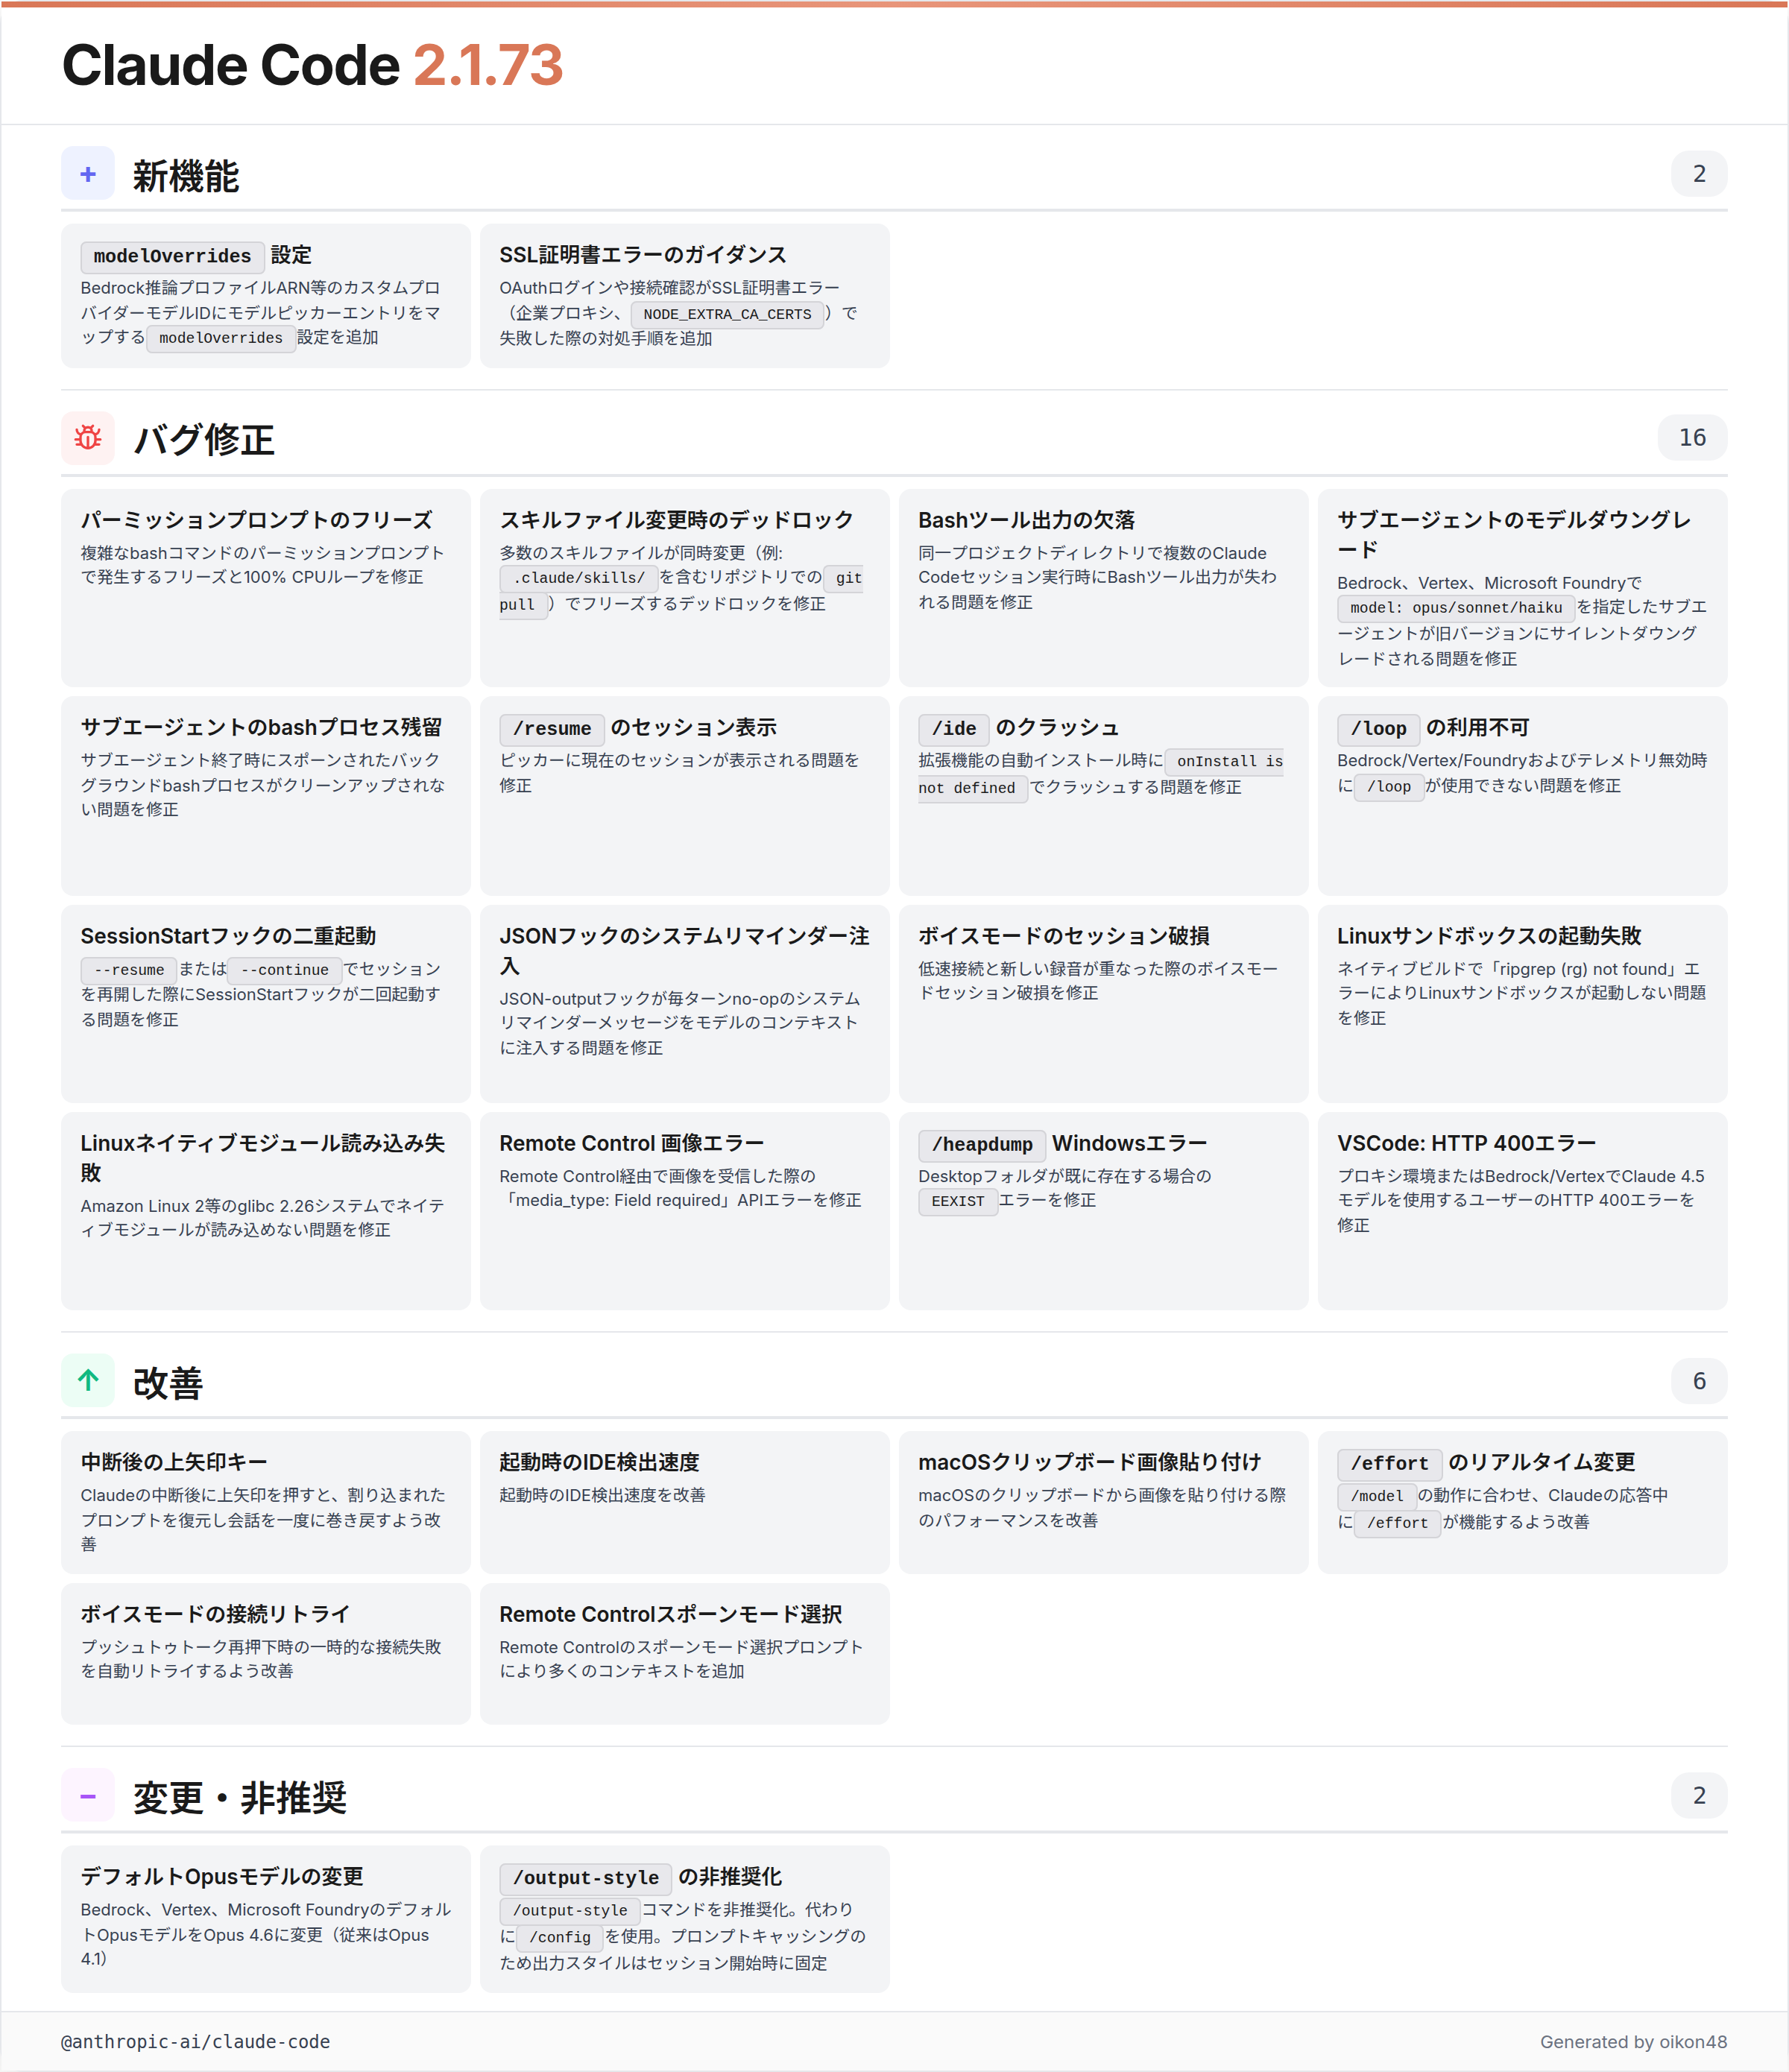Click the minus icon beside 変更・非推奨
The height and width of the screenshot is (2072, 1789).
click(88, 1796)
